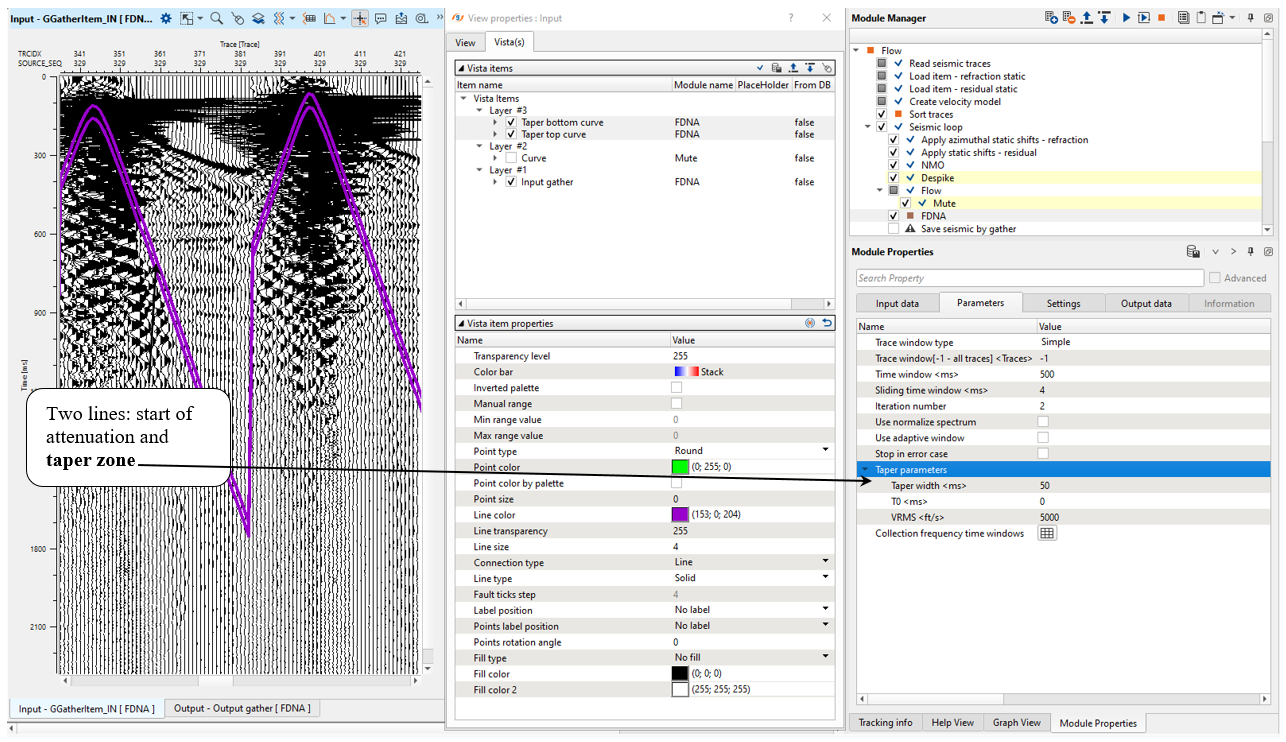Collapse the Layer #3 tree node

click(479, 110)
